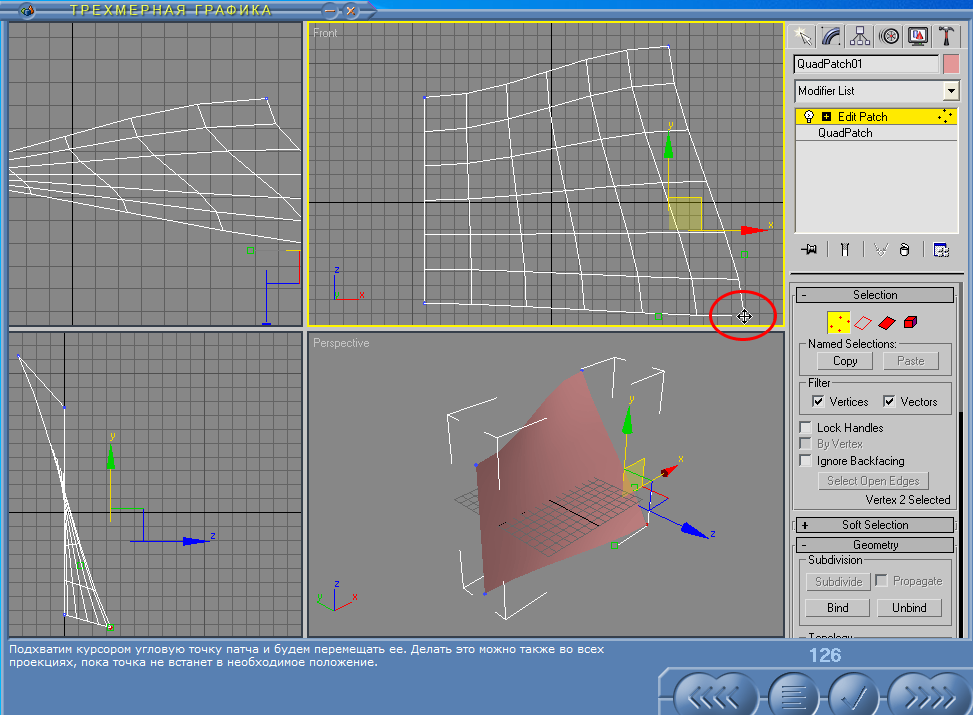Open the Motion command panel tab
973x715 pixels.
point(889,37)
